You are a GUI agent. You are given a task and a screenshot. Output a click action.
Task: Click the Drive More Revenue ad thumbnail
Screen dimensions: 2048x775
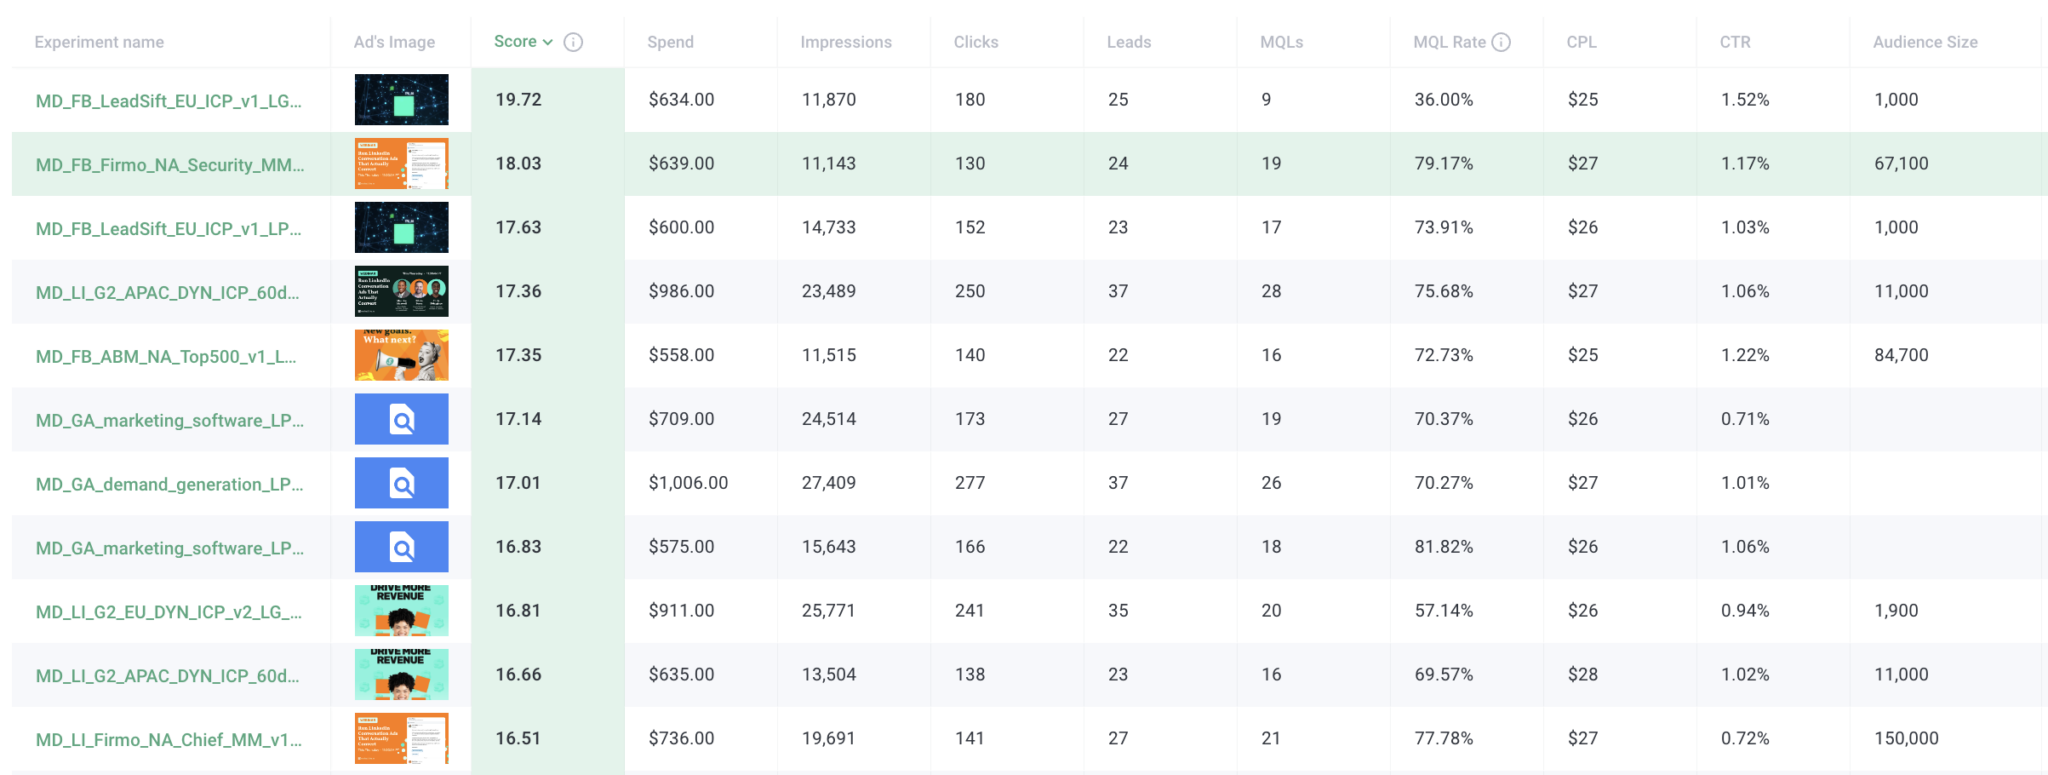tap(401, 610)
